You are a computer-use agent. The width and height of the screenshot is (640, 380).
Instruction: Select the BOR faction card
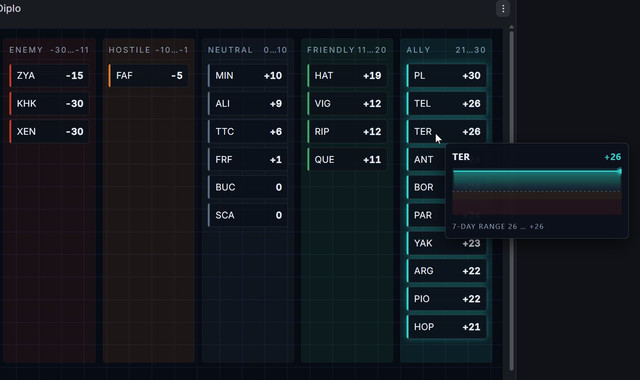pyautogui.click(x=426, y=187)
